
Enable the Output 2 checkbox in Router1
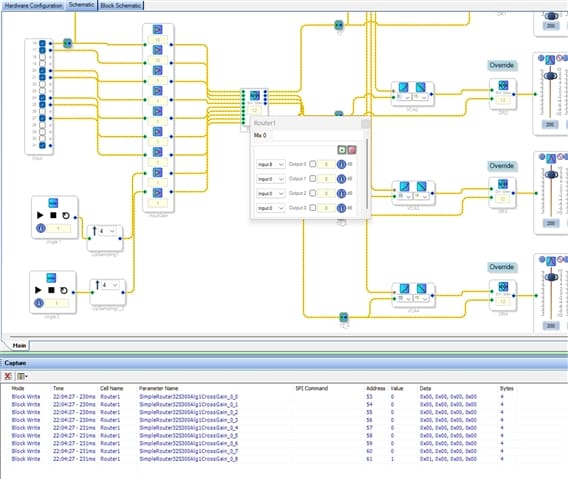313,193
